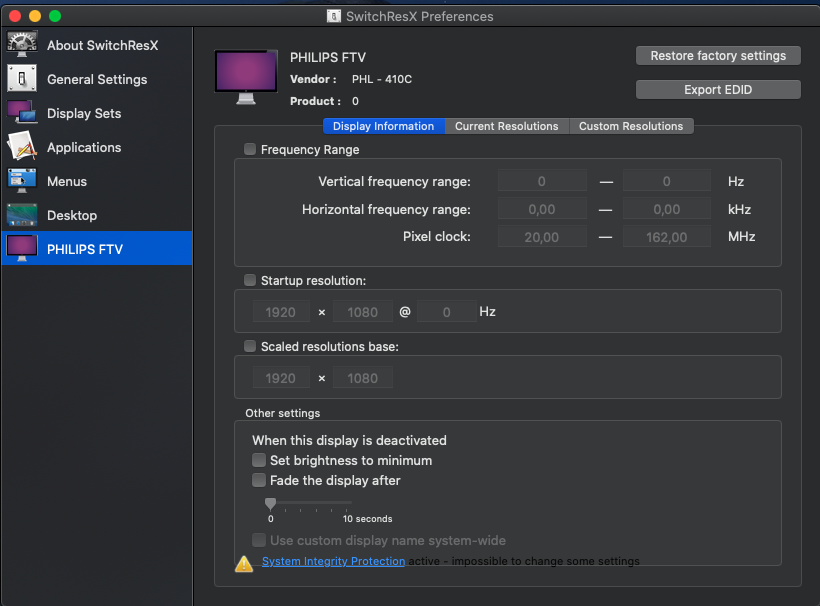The height and width of the screenshot is (606, 820).
Task: Click the yellow warning triangle icon
Action: pos(244,564)
